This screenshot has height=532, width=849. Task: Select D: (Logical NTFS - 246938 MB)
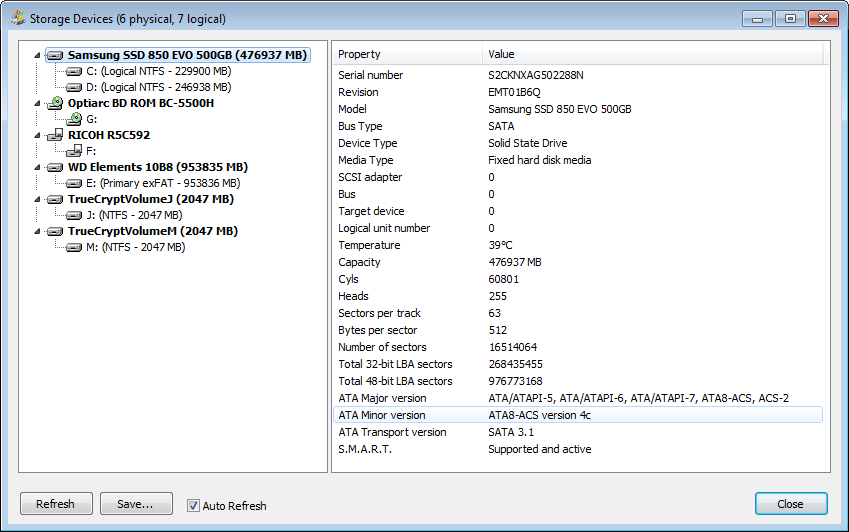159,87
